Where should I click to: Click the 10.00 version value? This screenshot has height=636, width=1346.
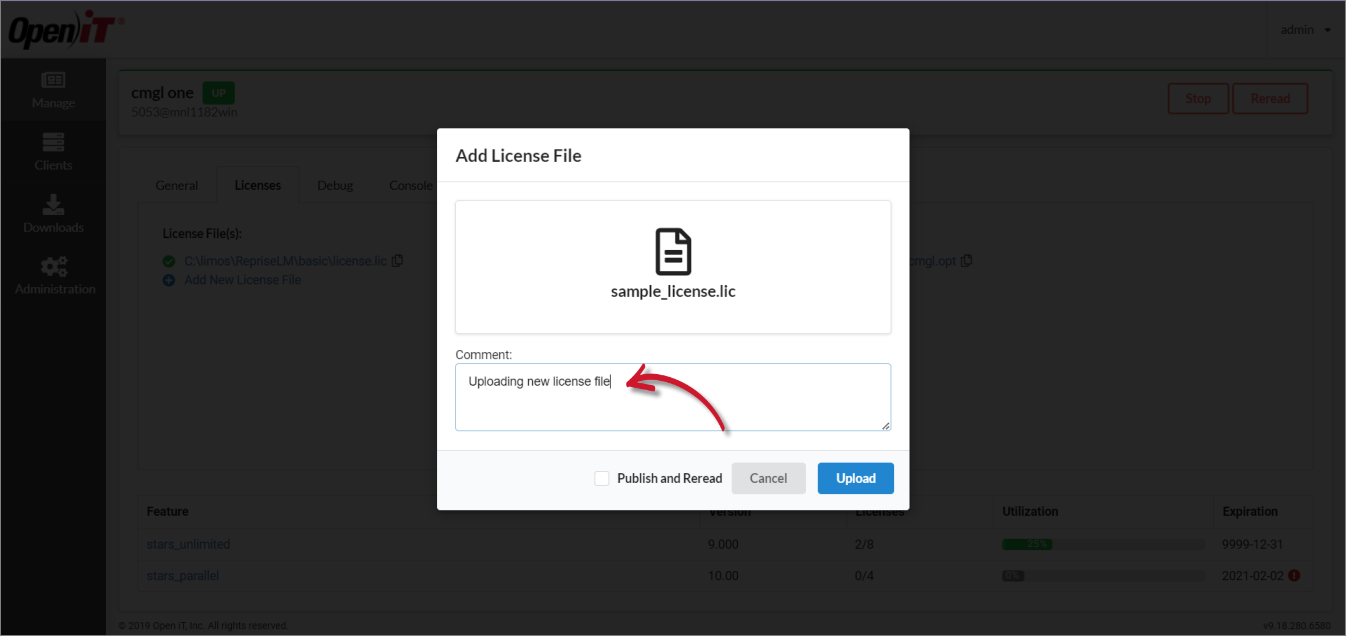coord(723,575)
